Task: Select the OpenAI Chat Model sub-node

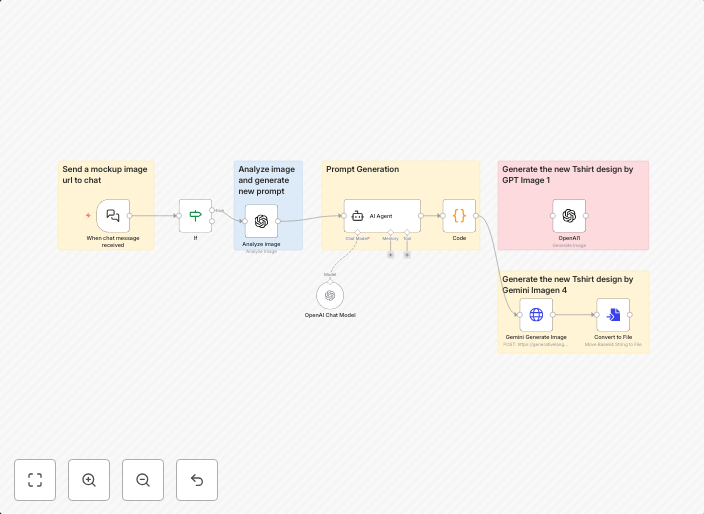Action: [x=330, y=295]
